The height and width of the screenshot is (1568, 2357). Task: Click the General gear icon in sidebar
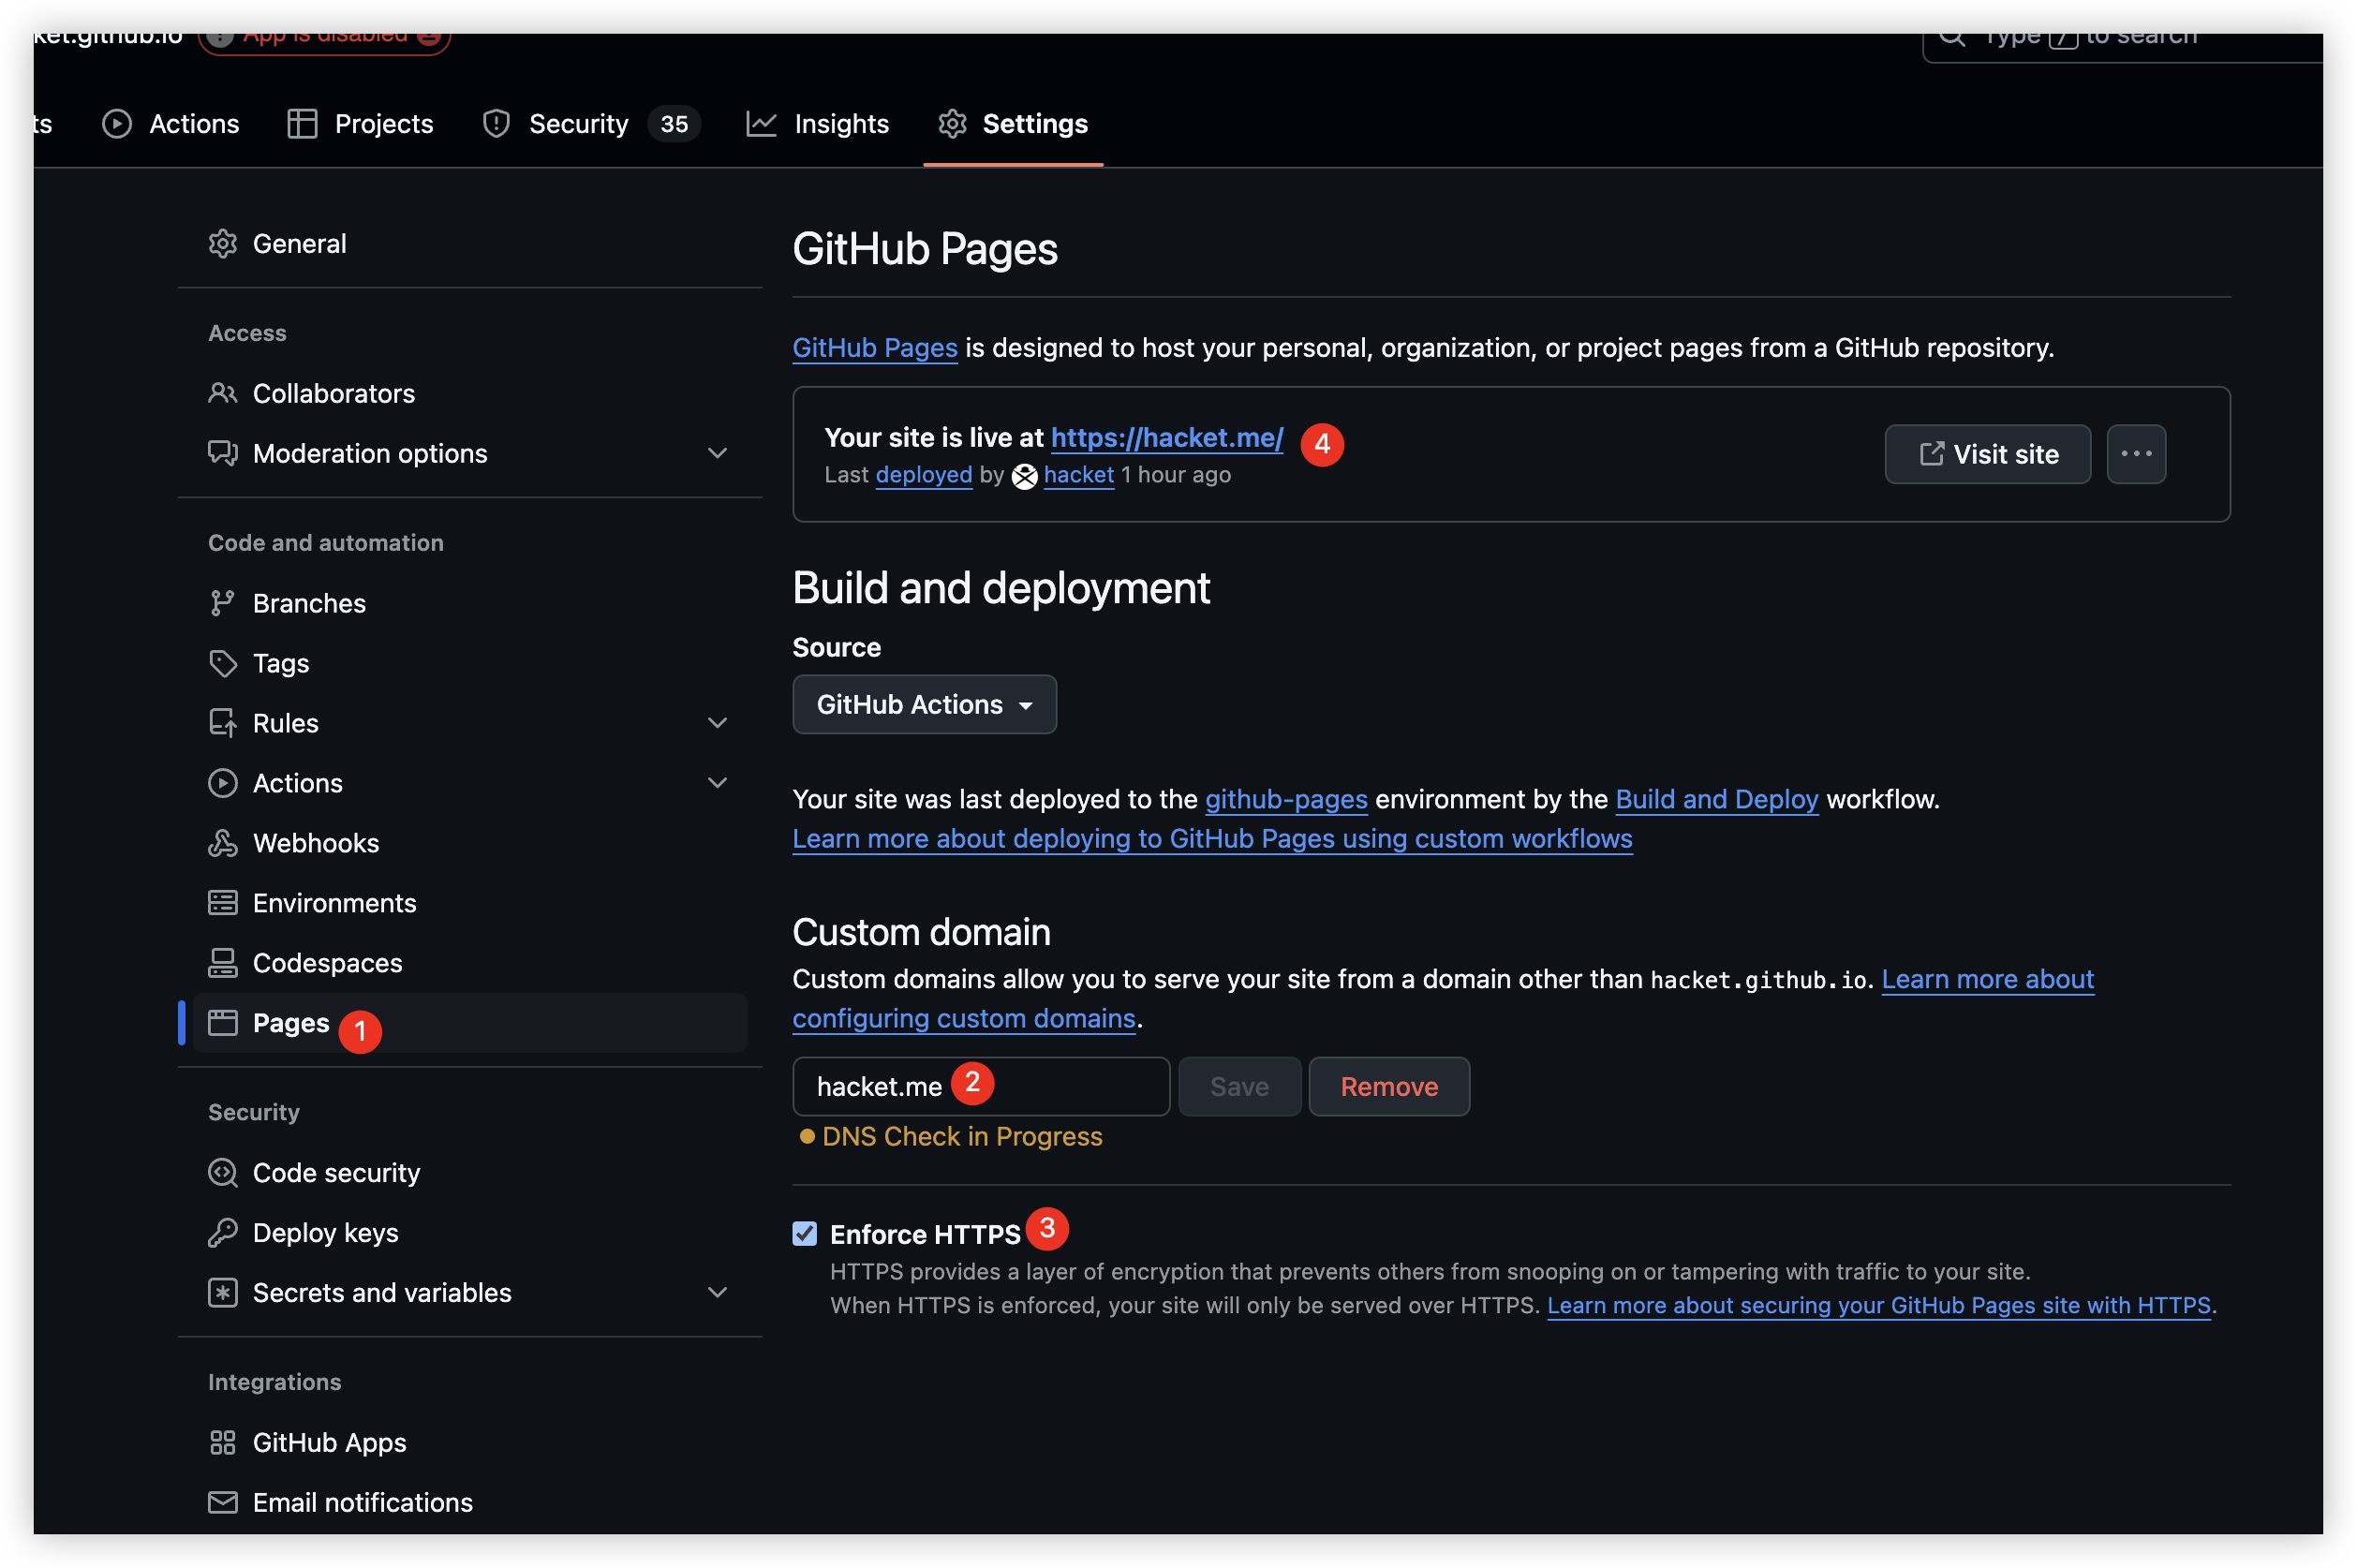coord(222,243)
